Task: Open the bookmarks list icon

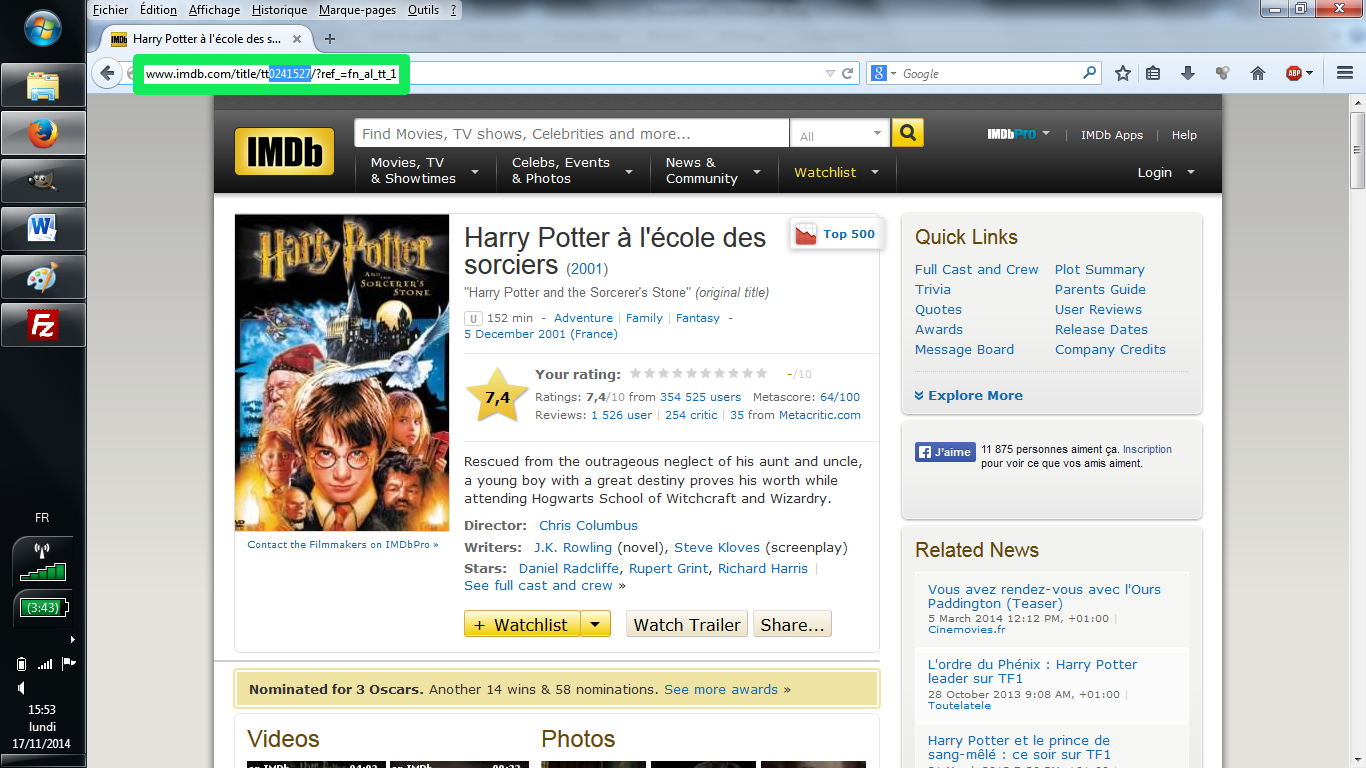Action: tap(1153, 73)
